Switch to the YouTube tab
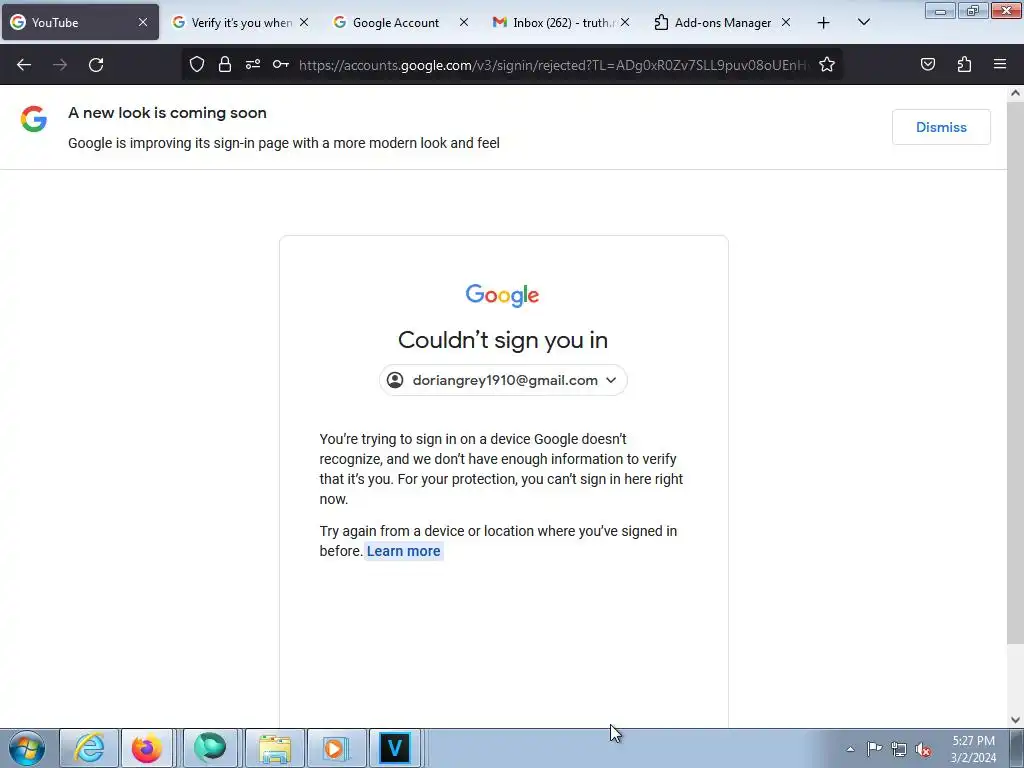Image resolution: width=1024 pixels, height=768 pixels. click(80, 22)
